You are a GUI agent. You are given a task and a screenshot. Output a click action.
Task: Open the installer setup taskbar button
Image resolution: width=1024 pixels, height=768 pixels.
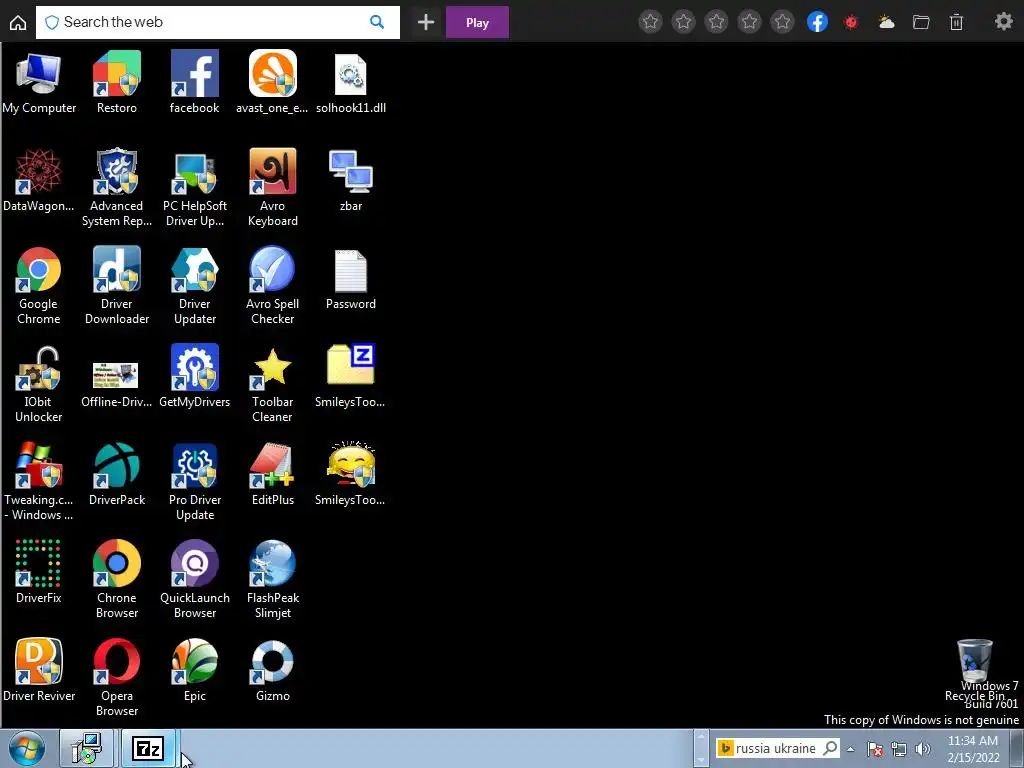click(x=87, y=748)
